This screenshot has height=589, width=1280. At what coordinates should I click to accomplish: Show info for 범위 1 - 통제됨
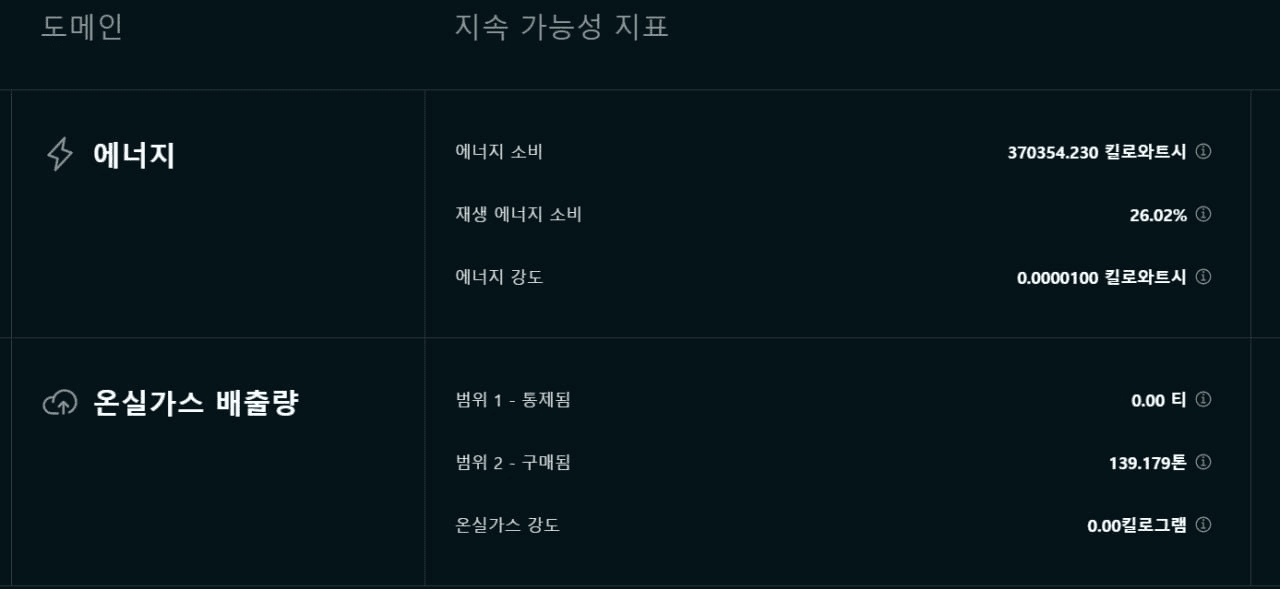point(1203,400)
